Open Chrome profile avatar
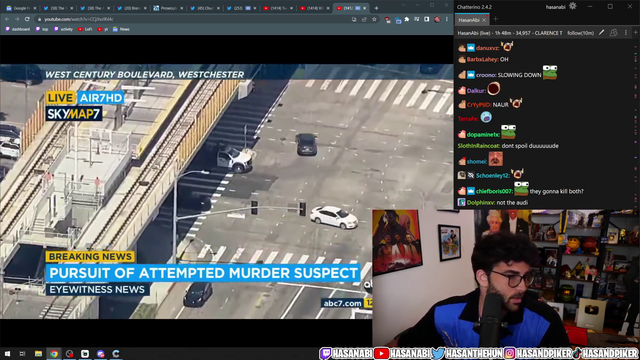Image resolution: width=640 pixels, height=360 pixels. 437,19
